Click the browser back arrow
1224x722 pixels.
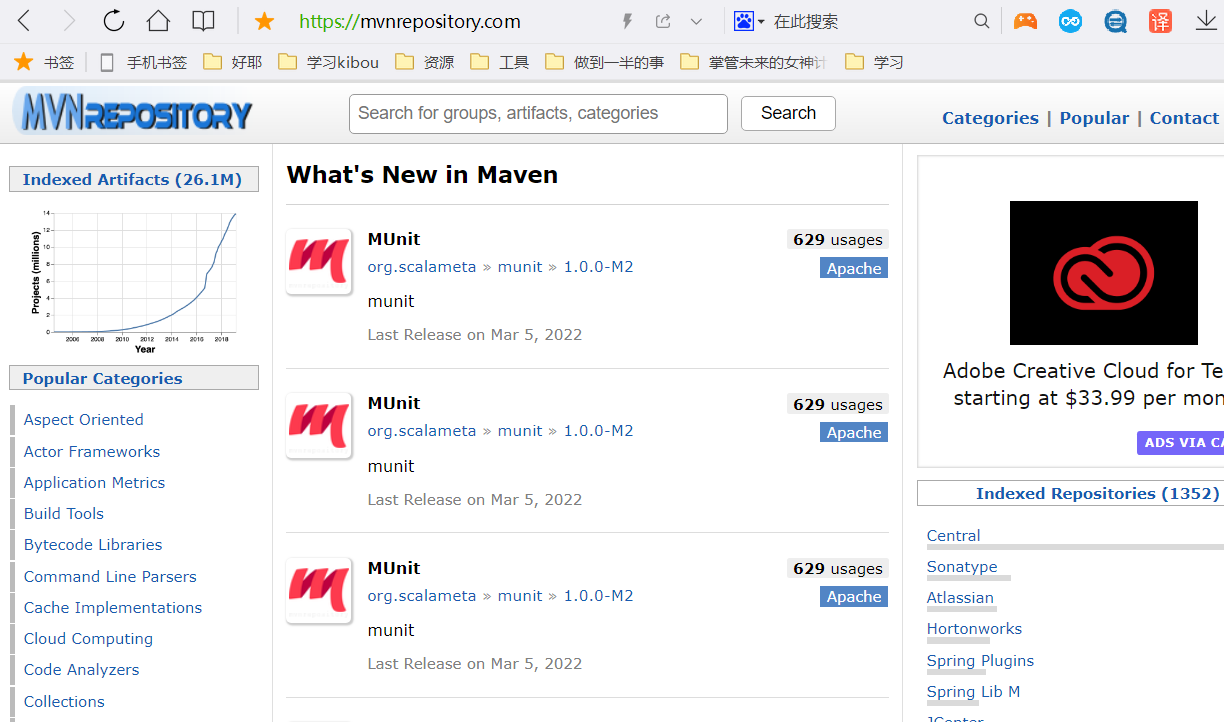click(24, 21)
